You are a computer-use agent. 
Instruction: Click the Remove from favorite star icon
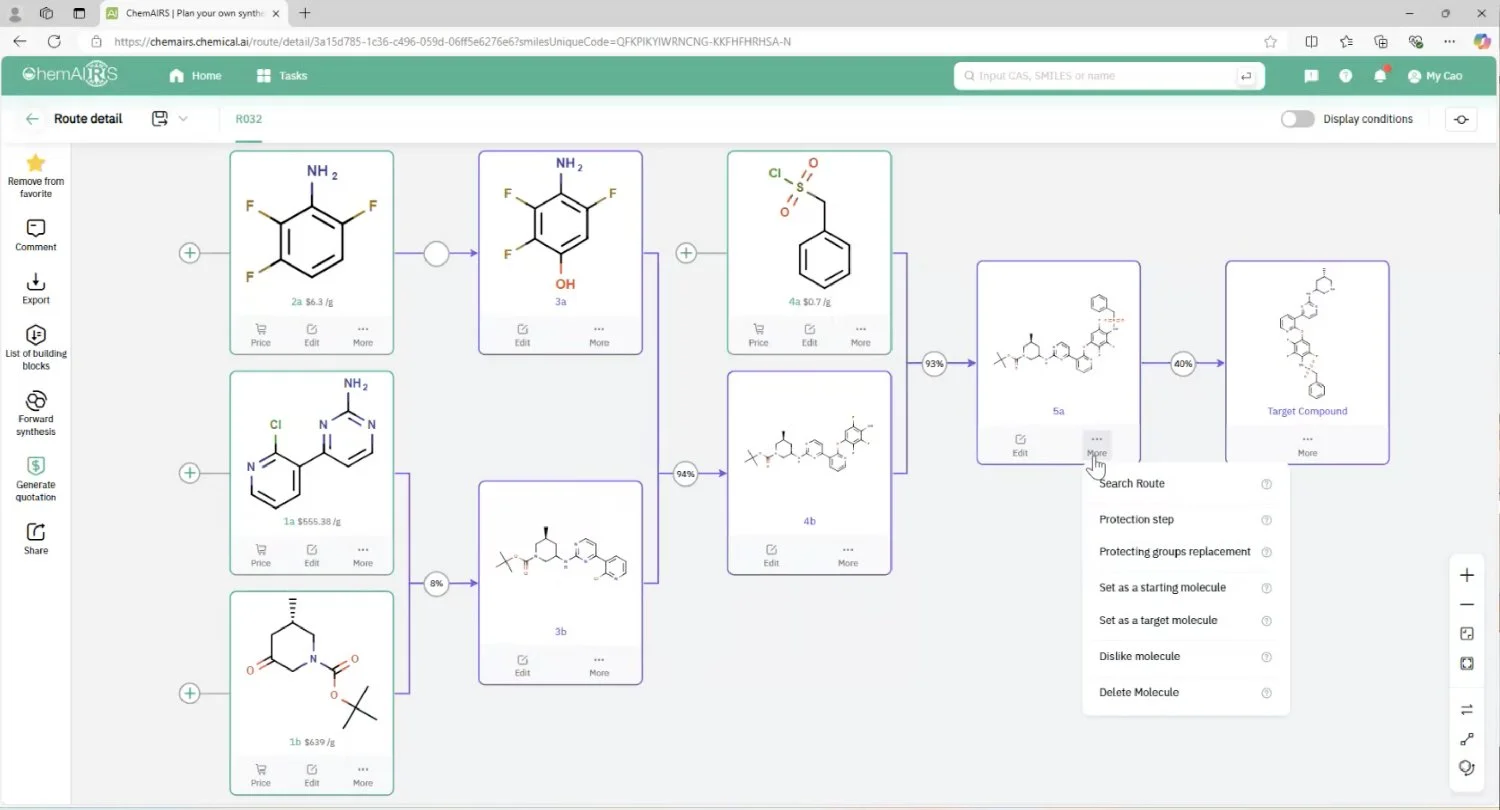pos(36,163)
